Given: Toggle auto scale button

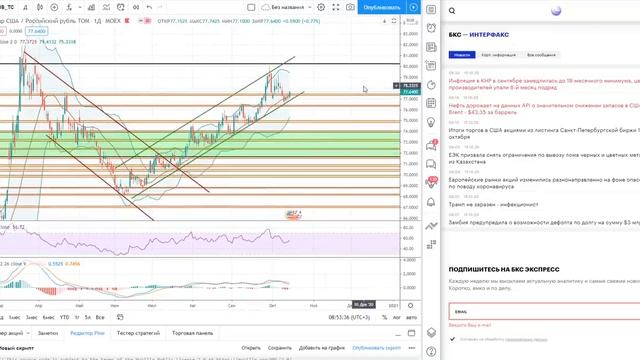Looking at the screenshot, I should tap(411, 317).
